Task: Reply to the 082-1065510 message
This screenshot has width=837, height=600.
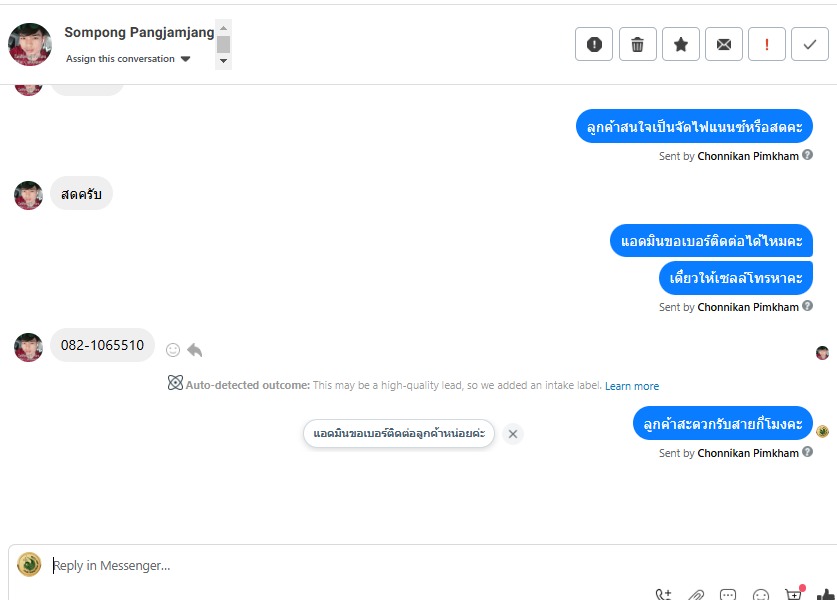Action: click(195, 350)
